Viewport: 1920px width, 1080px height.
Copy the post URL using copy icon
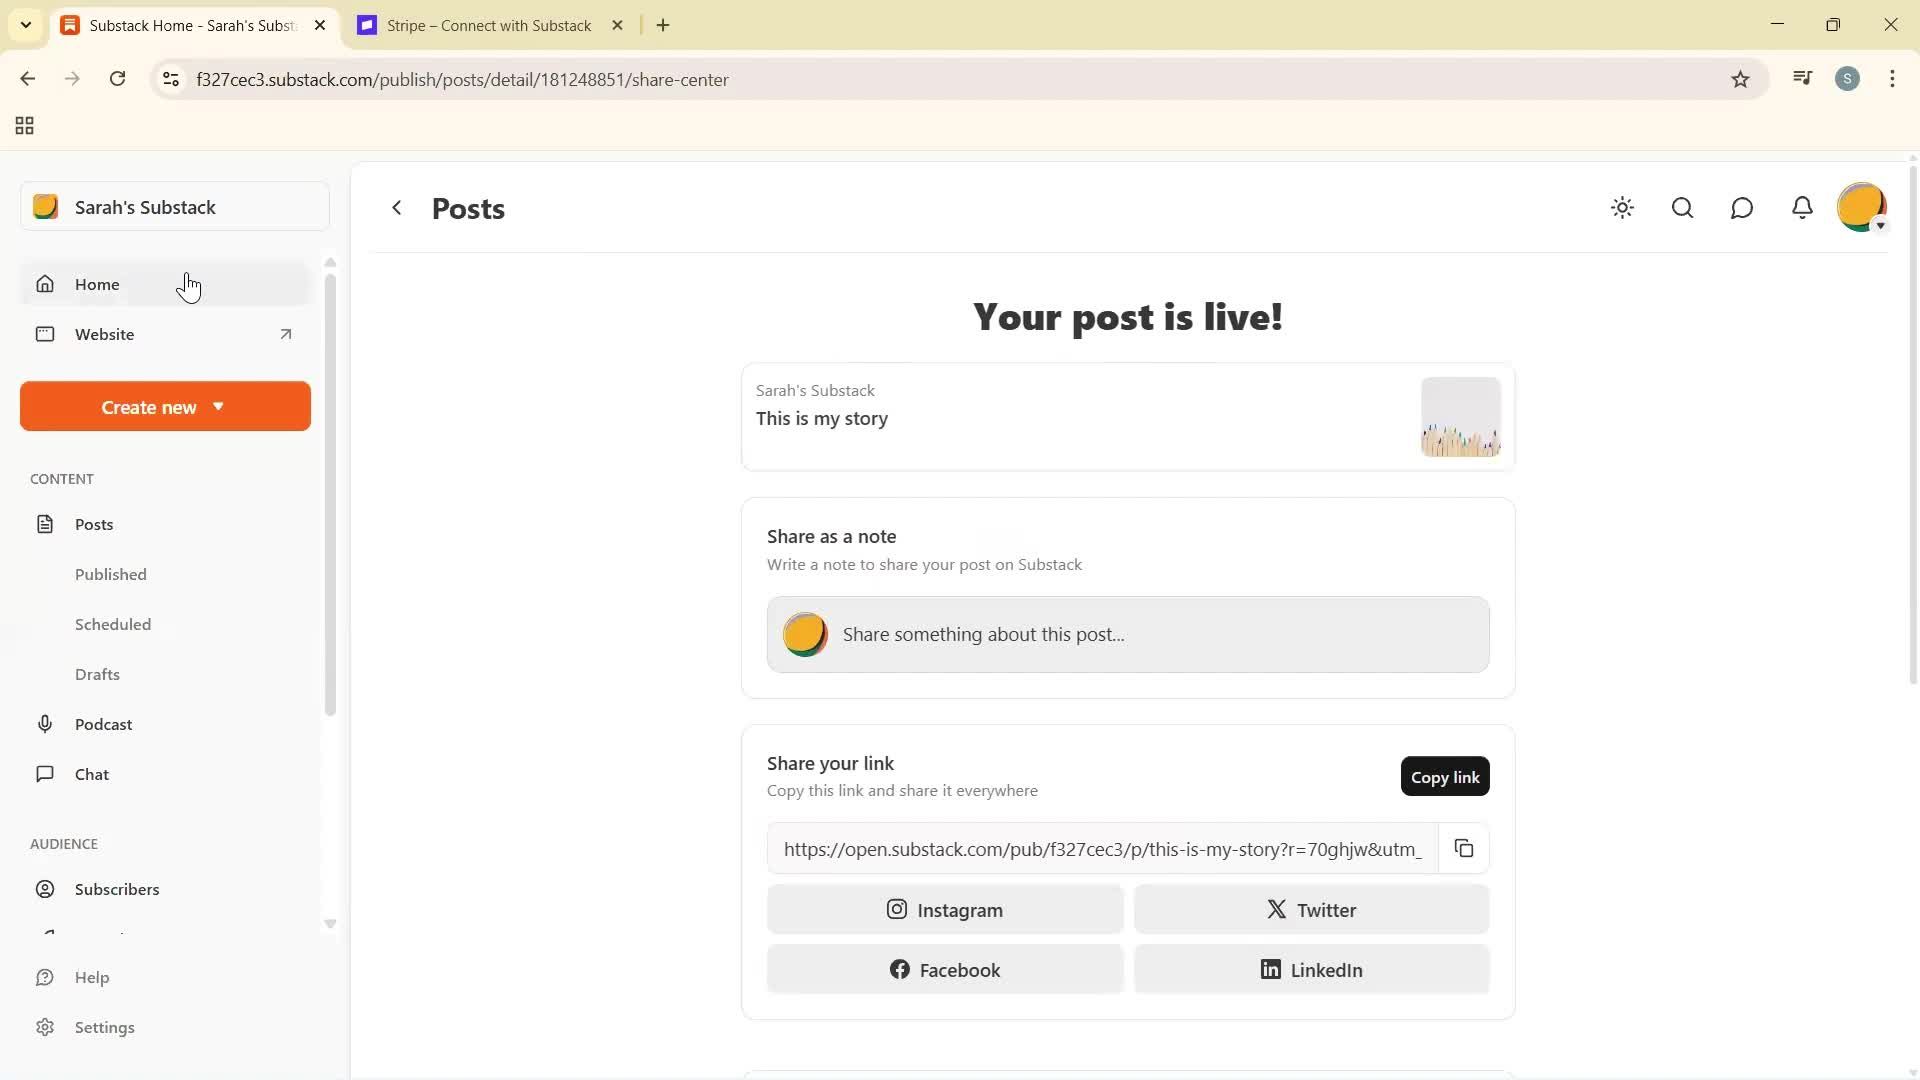[1463, 848]
